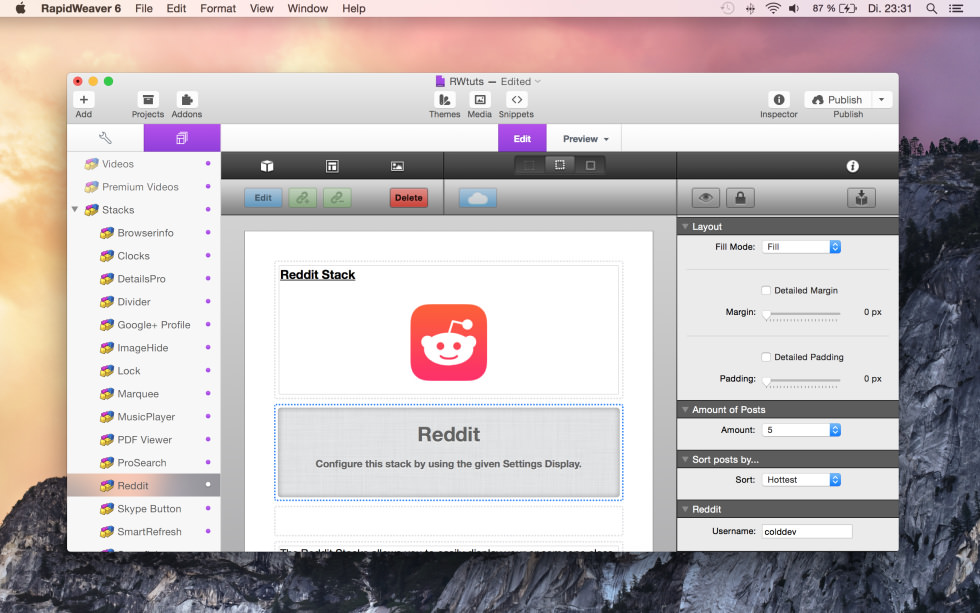
Task: Toggle the lock stack button
Action: click(740, 198)
